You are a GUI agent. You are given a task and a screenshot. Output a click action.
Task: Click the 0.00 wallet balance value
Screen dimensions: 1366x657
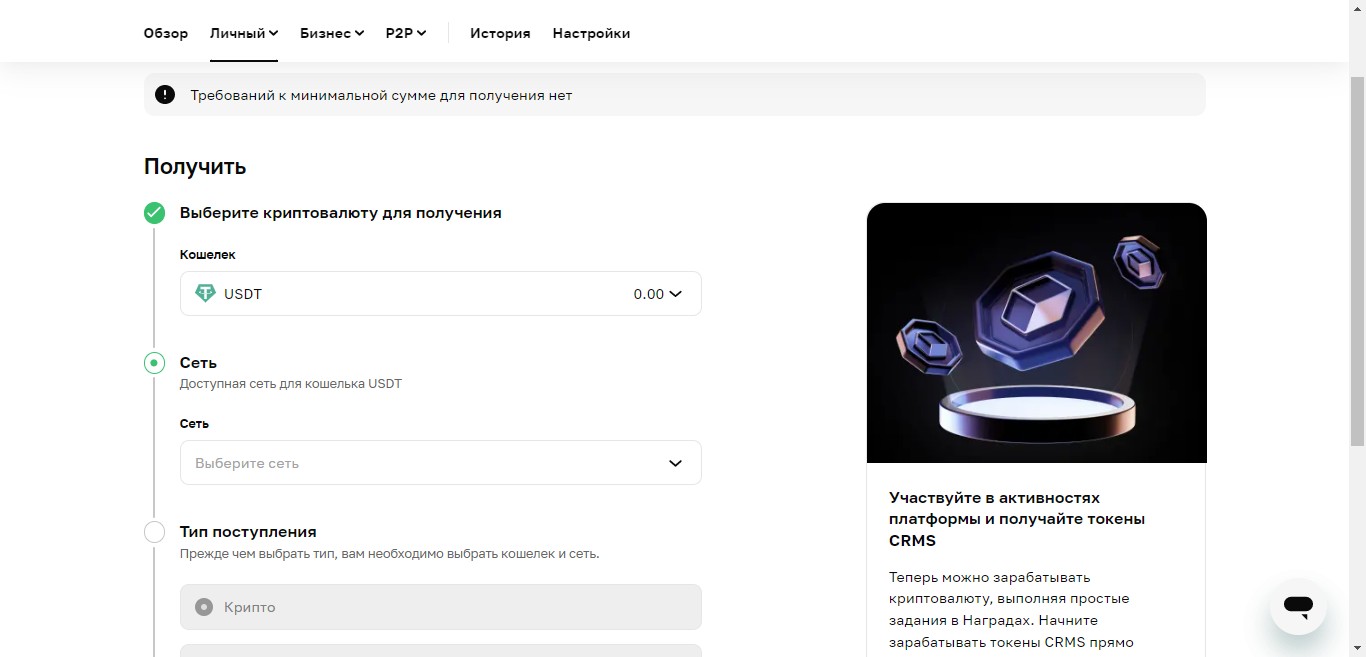pos(648,294)
